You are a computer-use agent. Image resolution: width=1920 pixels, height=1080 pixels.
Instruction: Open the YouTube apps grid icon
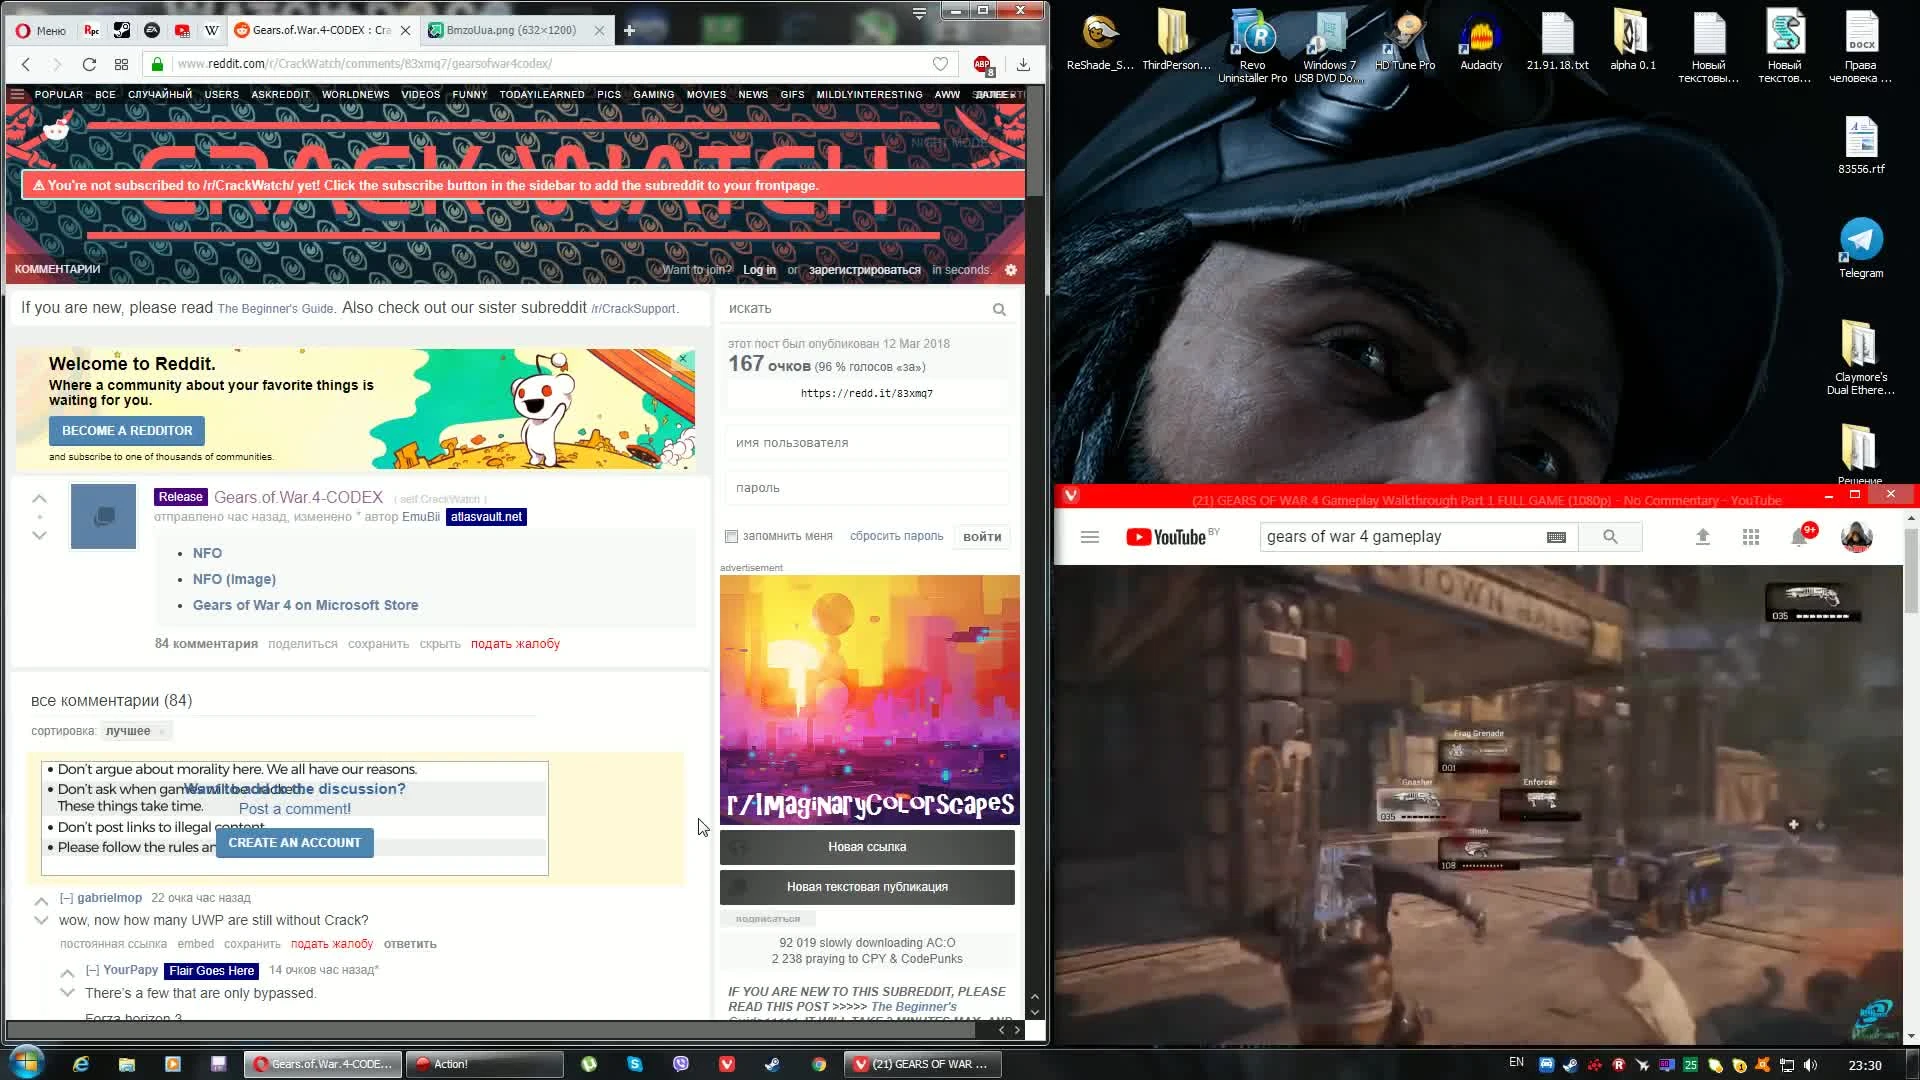pos(1751,537)
